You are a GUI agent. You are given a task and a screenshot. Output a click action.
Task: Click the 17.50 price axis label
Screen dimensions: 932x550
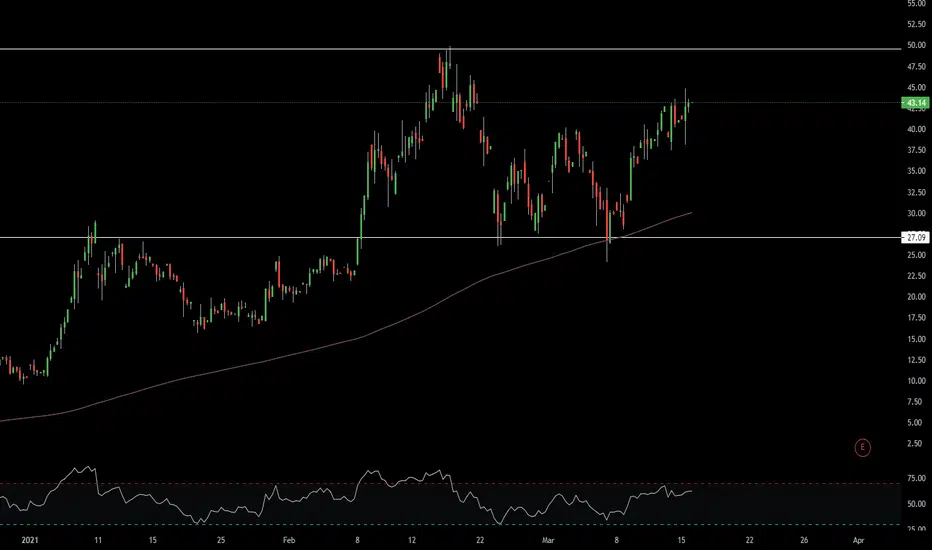click(x=916, y=318)
